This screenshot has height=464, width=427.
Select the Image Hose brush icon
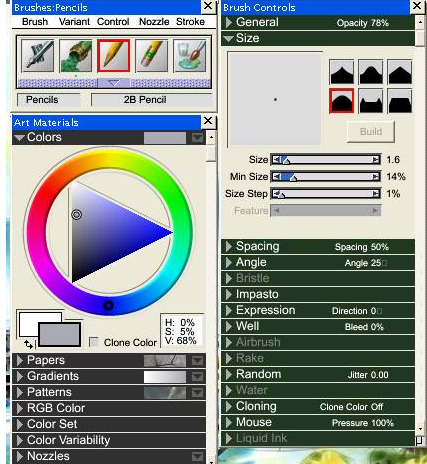pos(76,56)
